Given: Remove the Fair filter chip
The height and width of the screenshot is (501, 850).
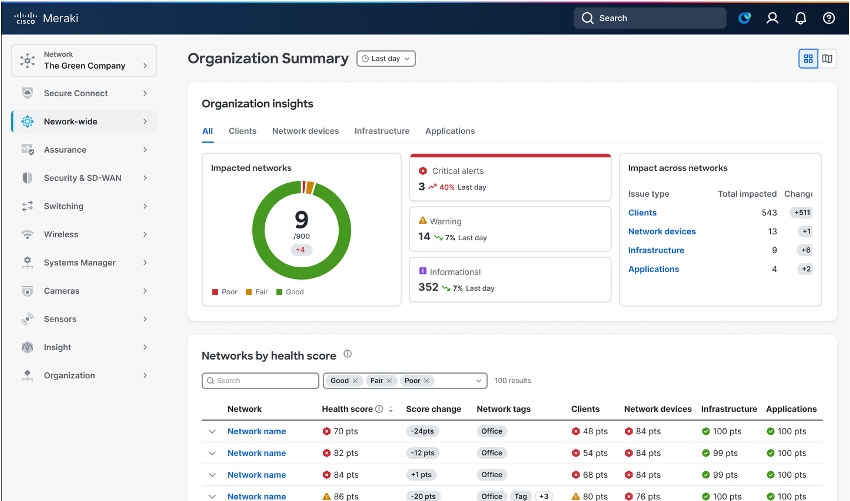Looking at the screenshot, I should point(391,381).
